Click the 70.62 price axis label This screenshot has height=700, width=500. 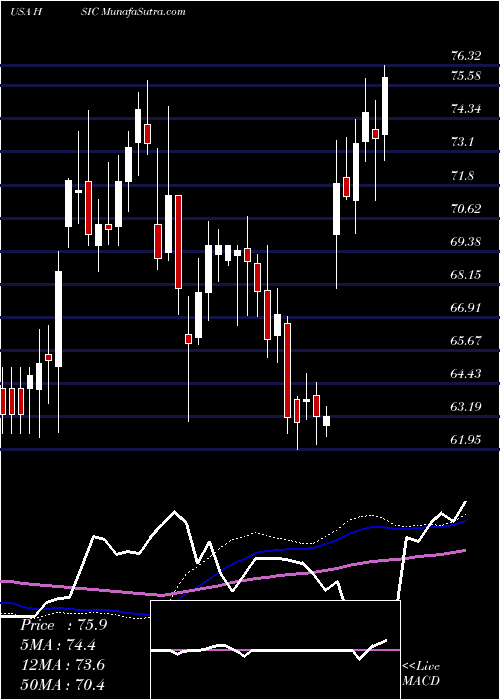pos(466,208)
